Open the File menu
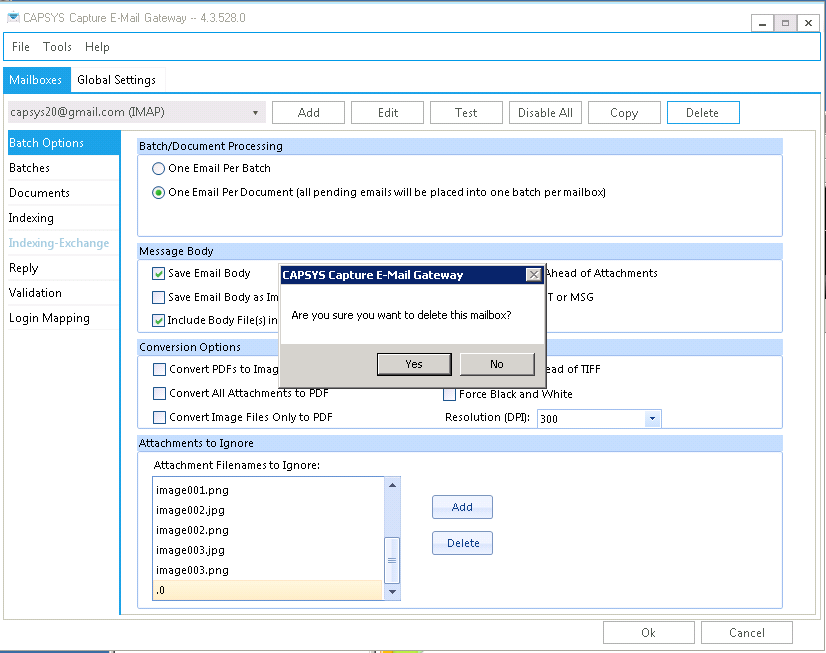826x653 pixels. coord(21,47)
